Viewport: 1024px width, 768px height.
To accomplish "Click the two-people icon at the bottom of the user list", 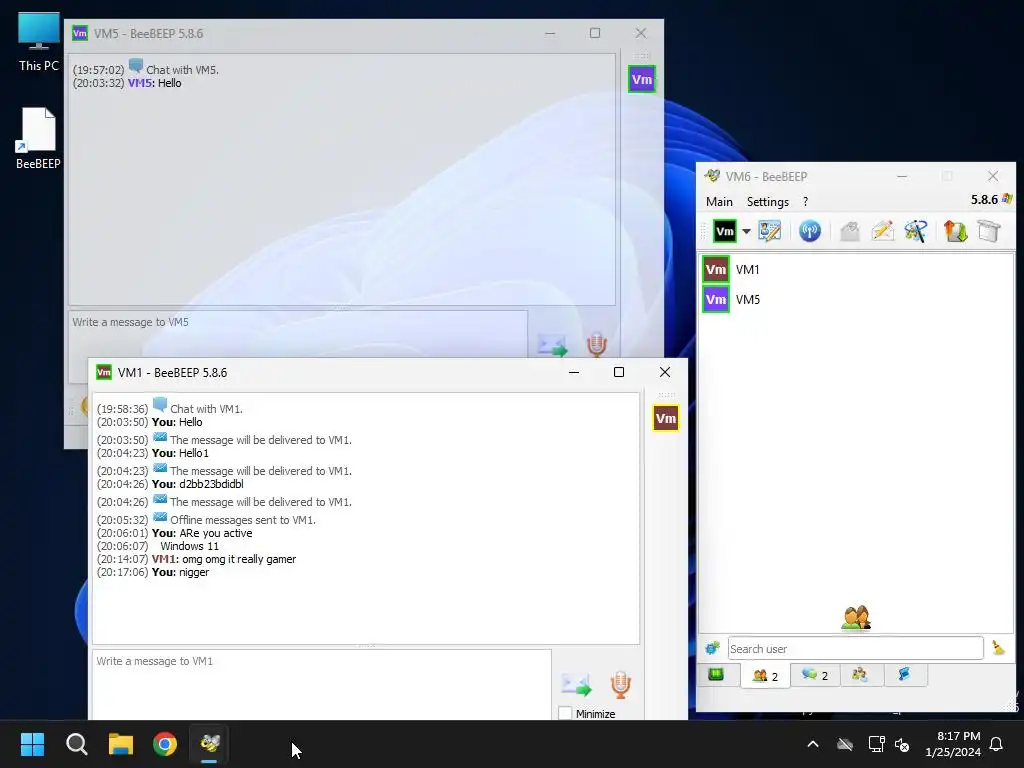I will tap(856, 617).
